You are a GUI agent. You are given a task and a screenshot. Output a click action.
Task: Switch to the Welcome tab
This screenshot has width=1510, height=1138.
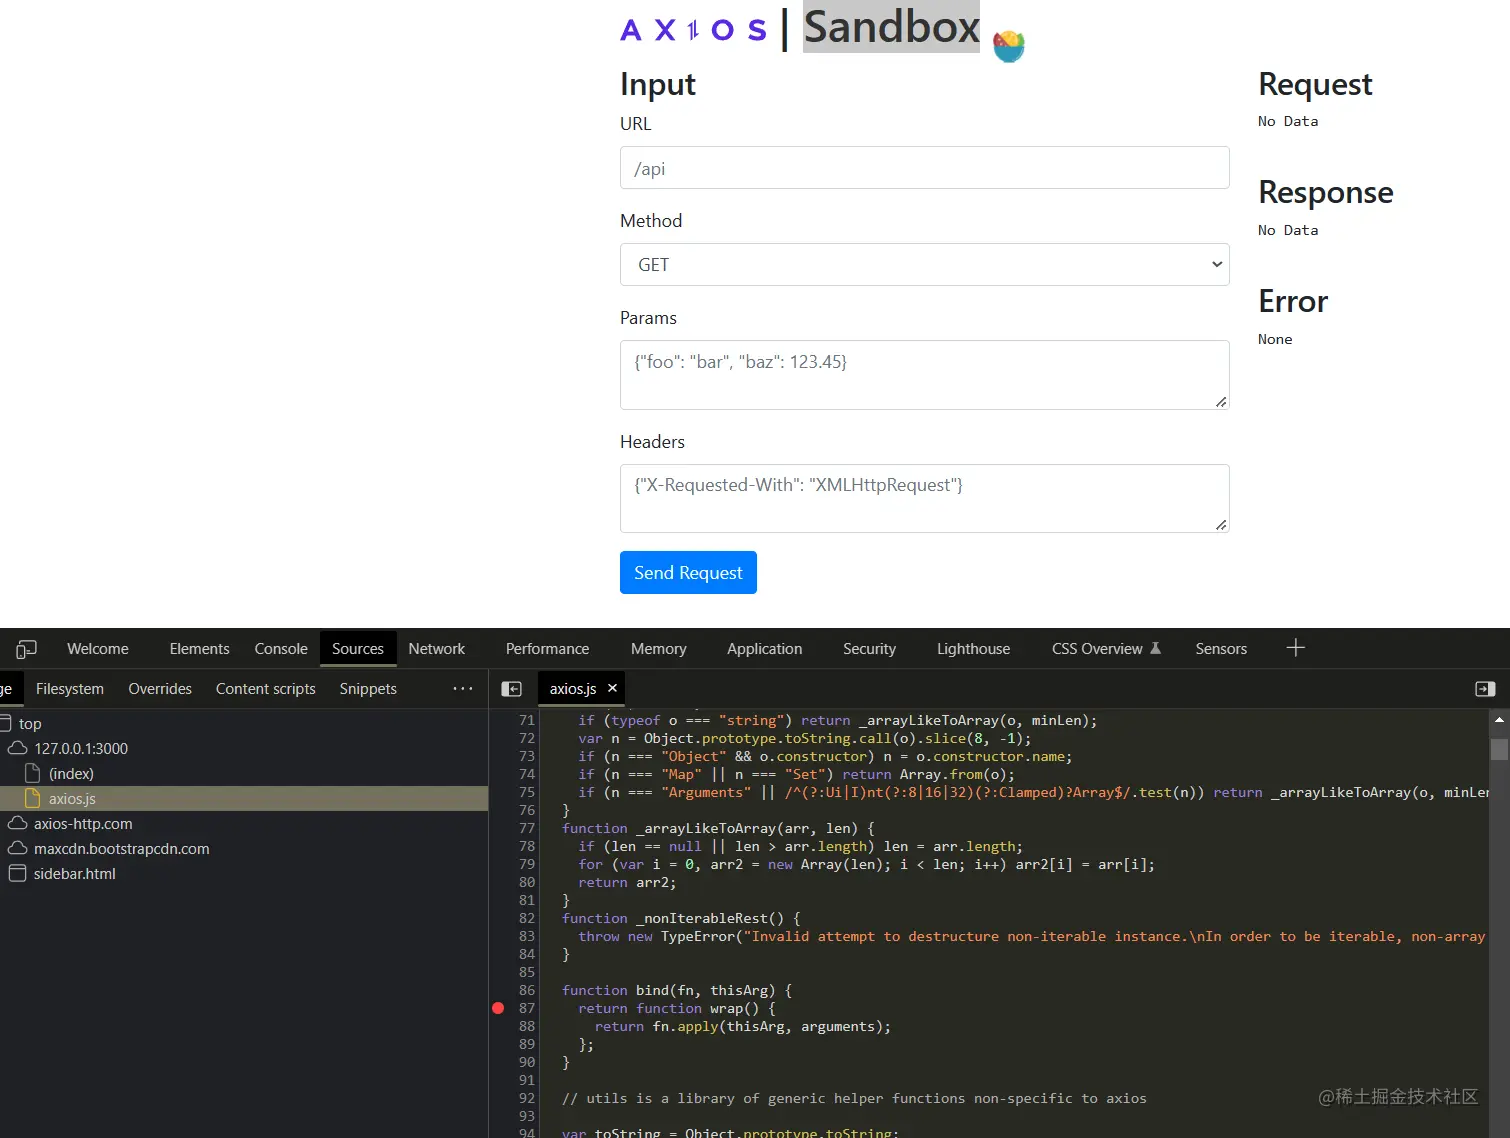pyautogui.click(x=98, y=648)
